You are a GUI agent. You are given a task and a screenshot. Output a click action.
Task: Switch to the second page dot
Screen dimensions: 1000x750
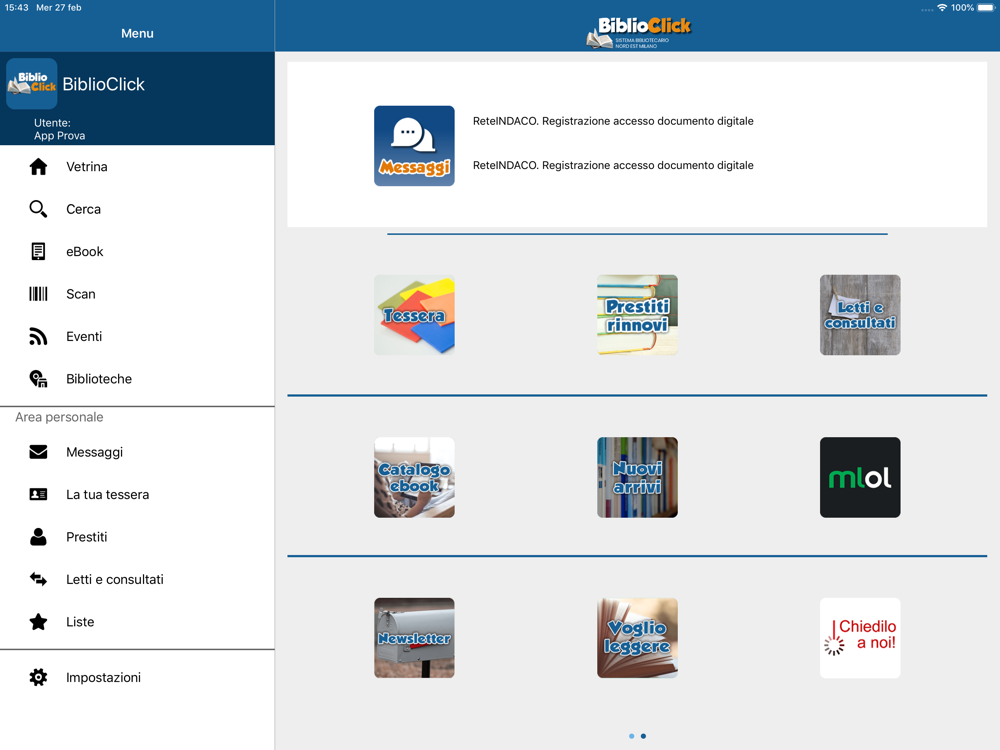pyautogui.click(x=643, y=736)
